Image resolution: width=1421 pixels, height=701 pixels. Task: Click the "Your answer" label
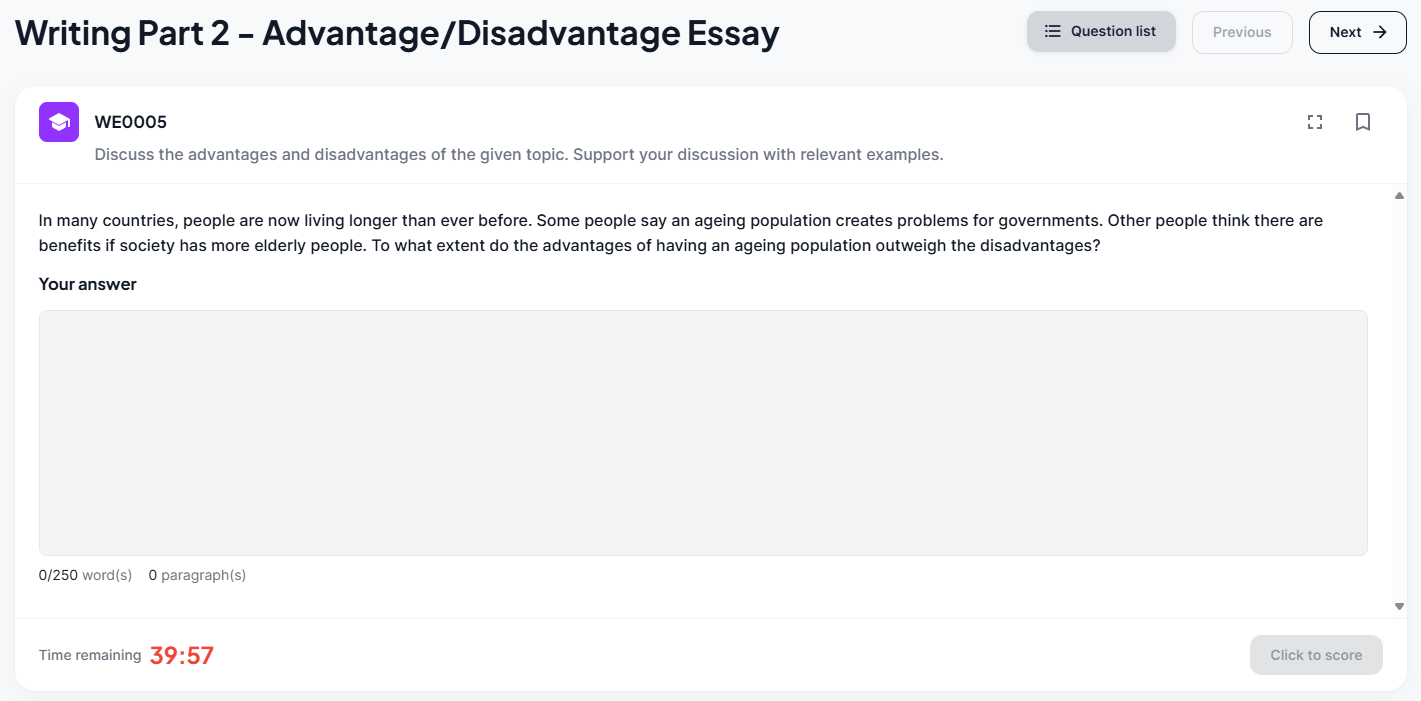pyautogui.click(x=88, y=284)
